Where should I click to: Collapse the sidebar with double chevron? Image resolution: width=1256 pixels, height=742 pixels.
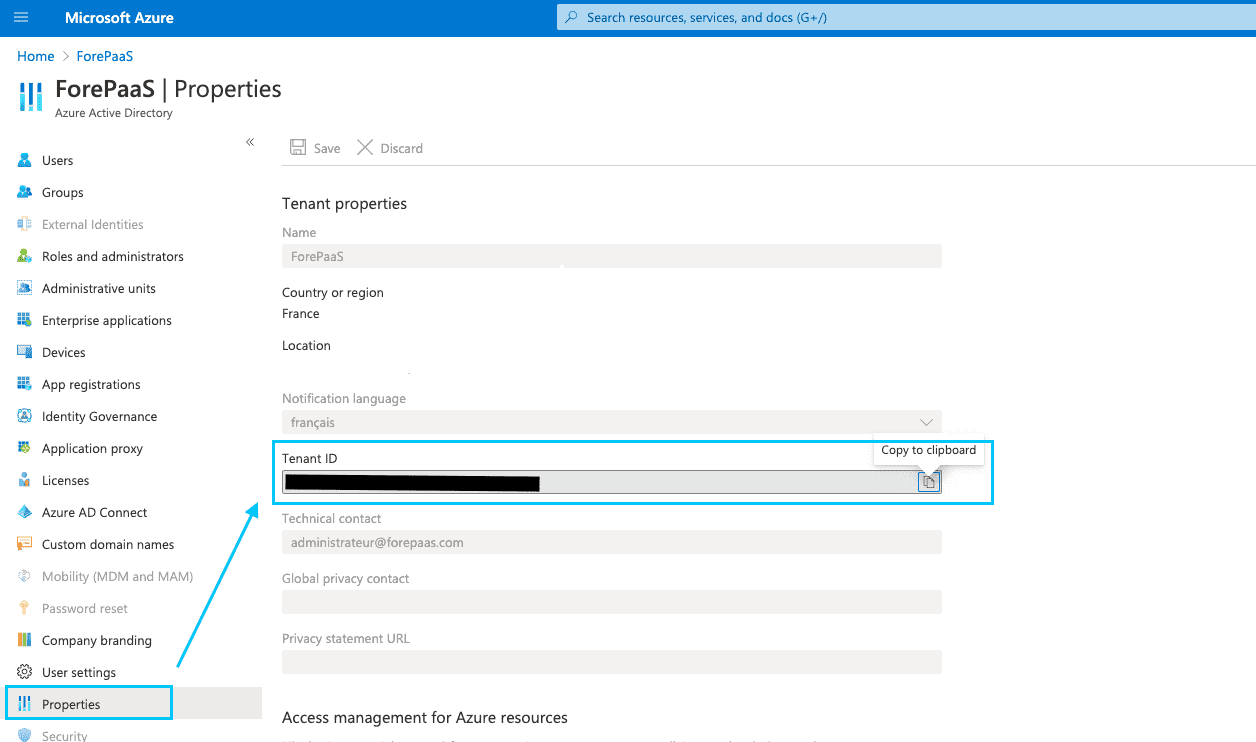[250, 142]
